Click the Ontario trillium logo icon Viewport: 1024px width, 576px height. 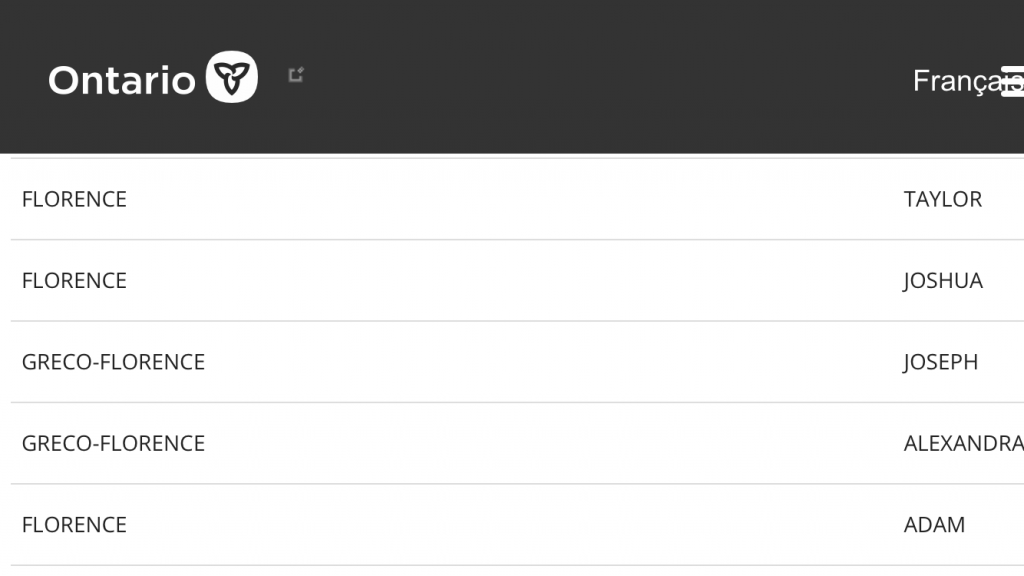click(232, 77)
